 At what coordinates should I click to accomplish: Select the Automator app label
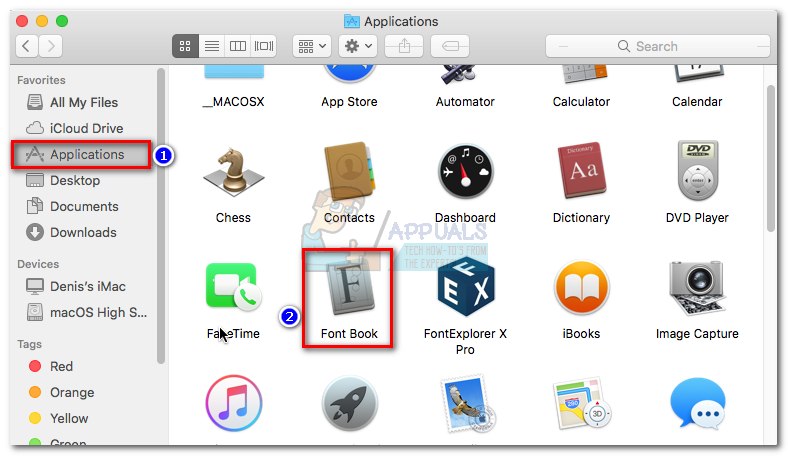point(465,102)
